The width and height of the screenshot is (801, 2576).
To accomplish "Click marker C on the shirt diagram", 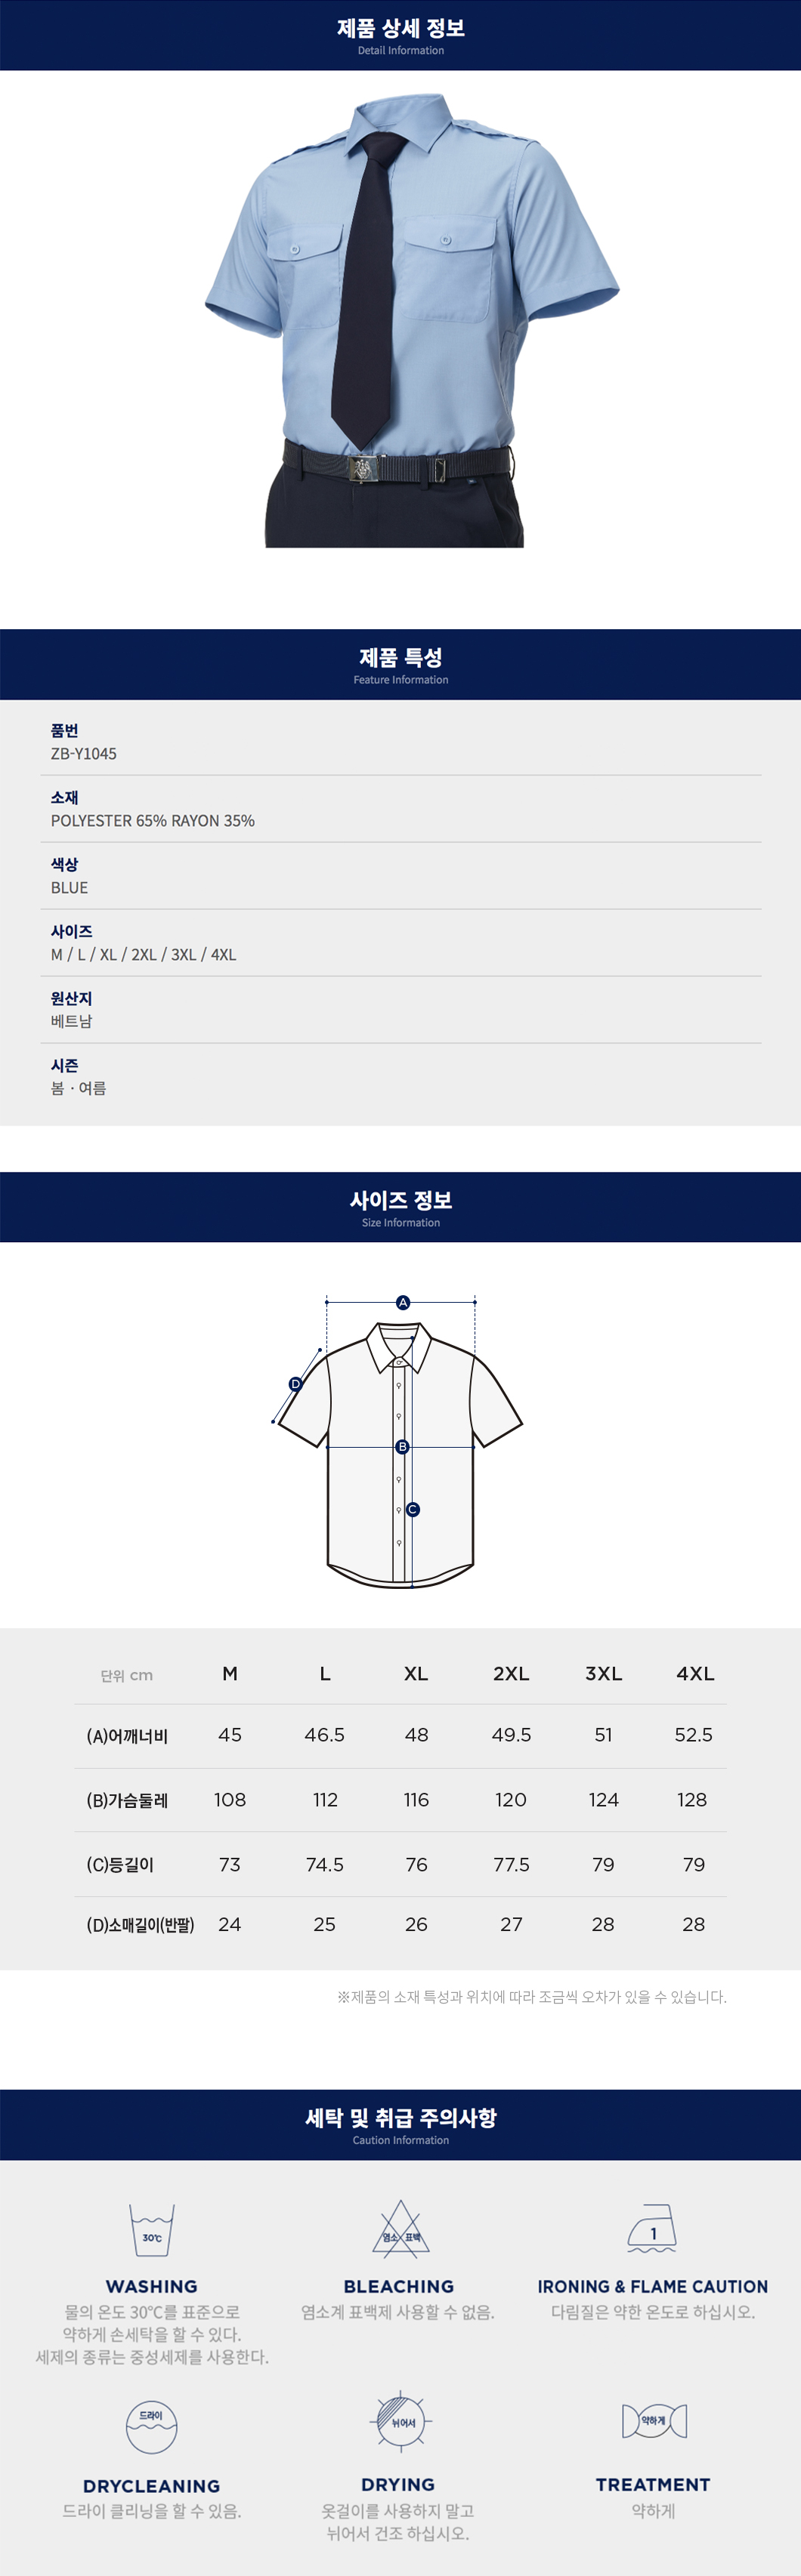I will point(413,1509).
